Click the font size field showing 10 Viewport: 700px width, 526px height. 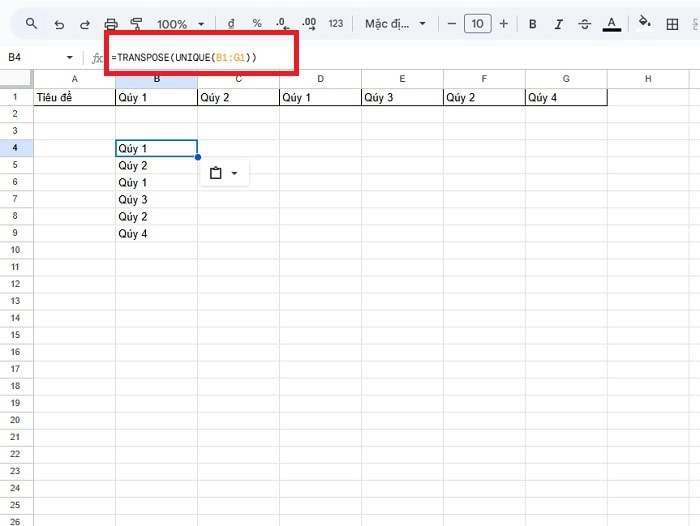[x=478, y=24]
